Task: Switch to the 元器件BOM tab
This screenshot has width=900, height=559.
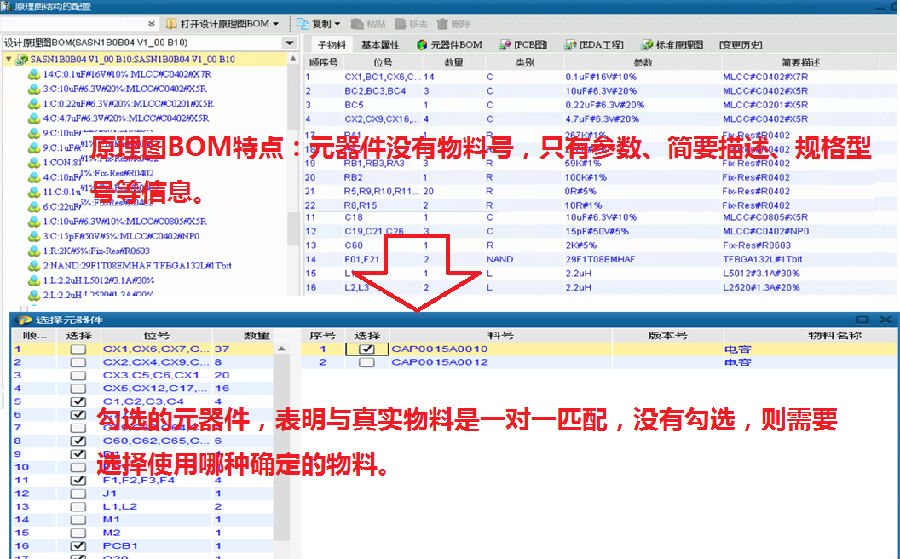Action: pos(450,45)
